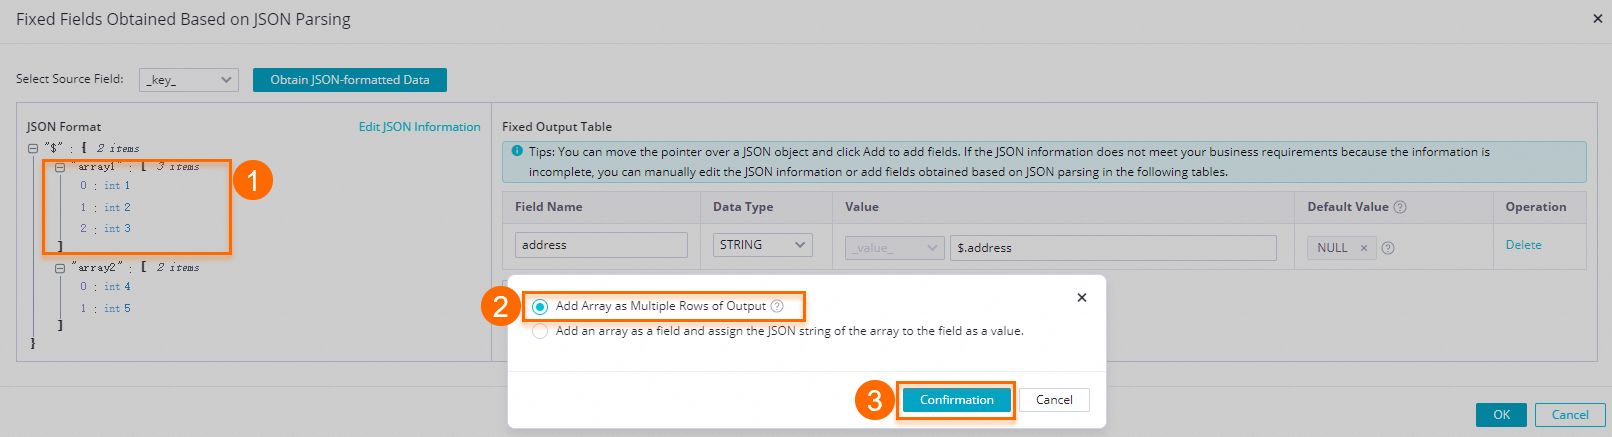Collapse the root "$" JSON node
Screen dimensions: 1612x437
tap(33, 148)
